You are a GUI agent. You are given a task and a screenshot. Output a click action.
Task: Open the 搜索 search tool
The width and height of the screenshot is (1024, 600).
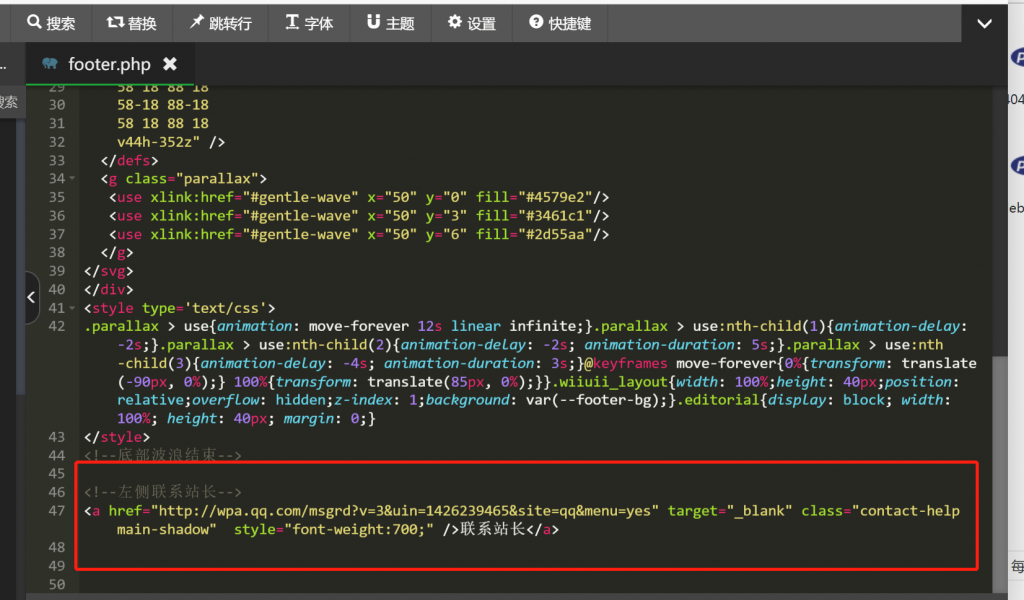[x=51, y=23]
